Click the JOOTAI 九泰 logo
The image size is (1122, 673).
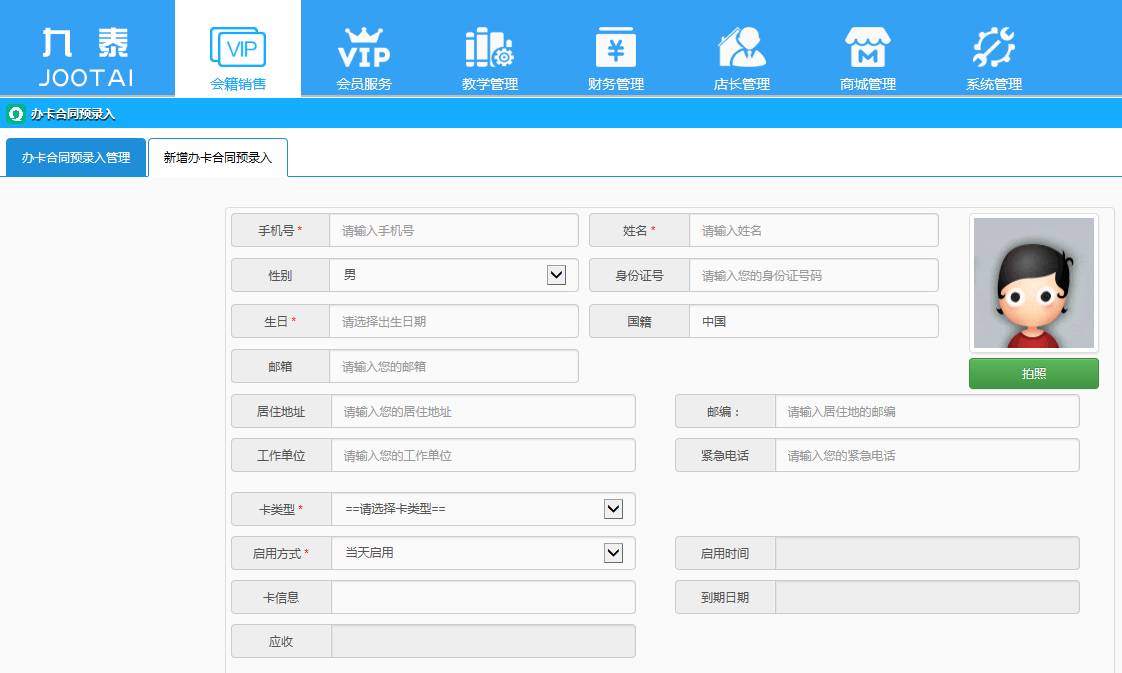(x=85, y=47)
